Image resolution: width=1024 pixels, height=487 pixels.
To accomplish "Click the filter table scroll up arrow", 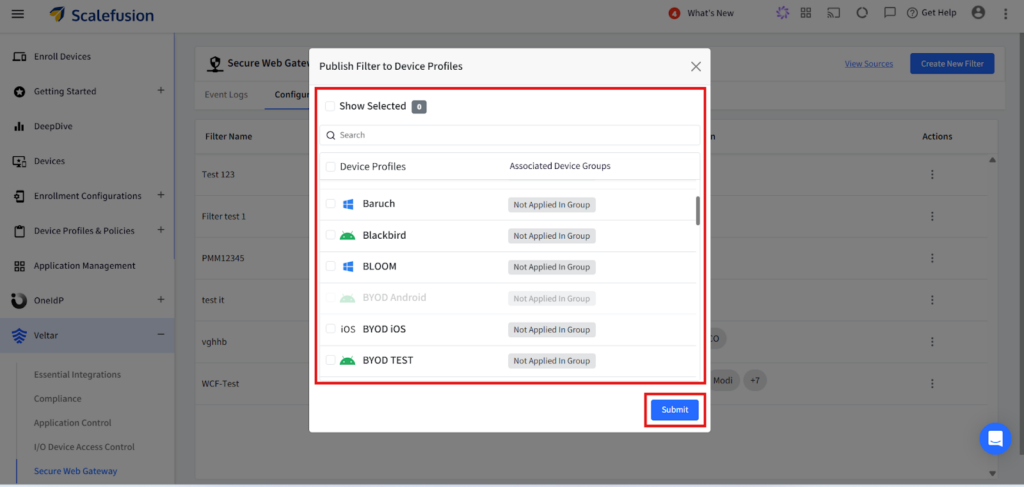I will [x=993, y=160].
